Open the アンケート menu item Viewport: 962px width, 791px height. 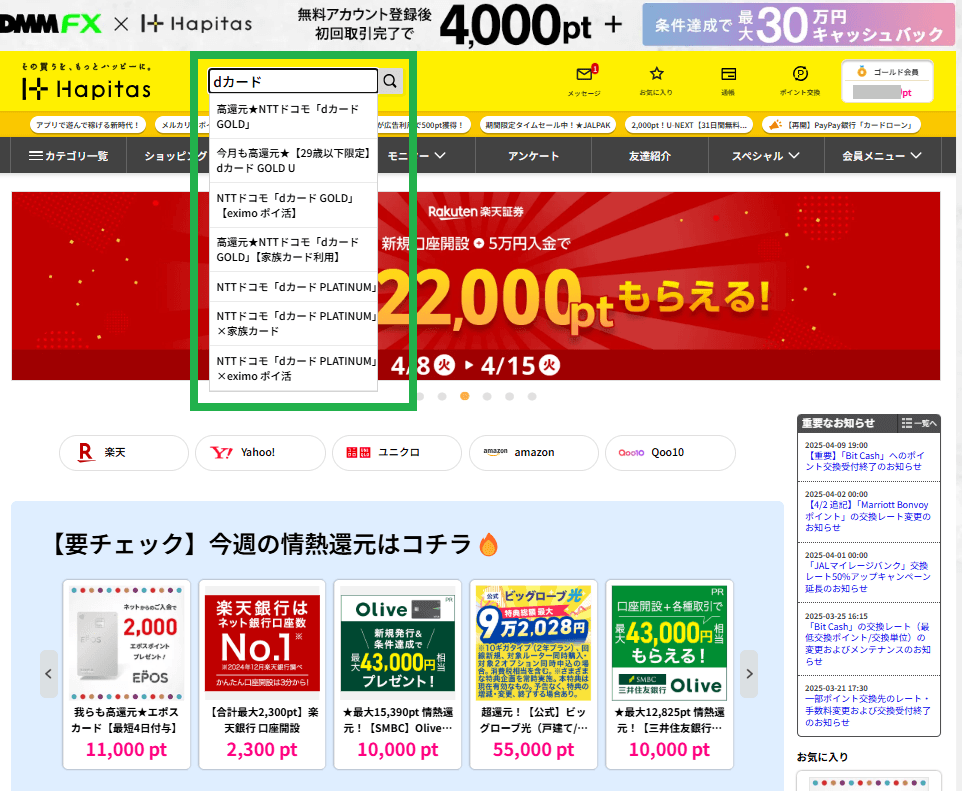click(534, 156)
